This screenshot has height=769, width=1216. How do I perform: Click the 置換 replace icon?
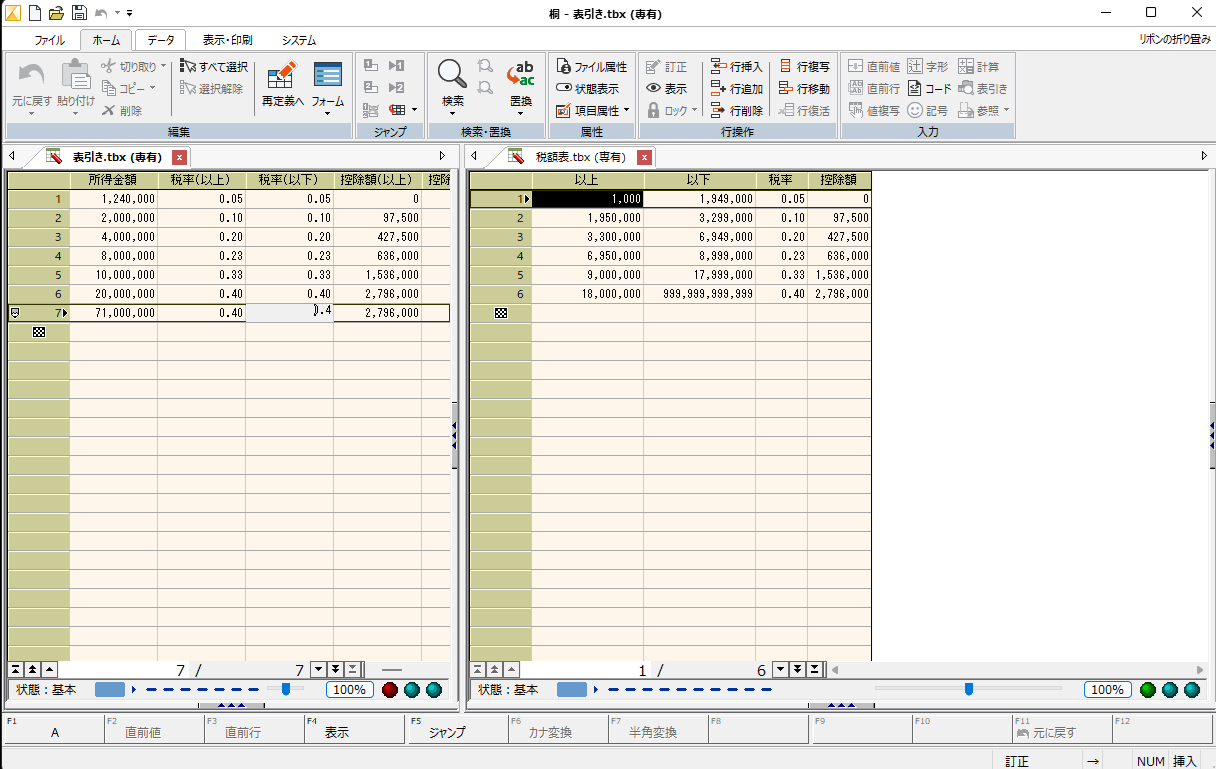coord(520,75)
